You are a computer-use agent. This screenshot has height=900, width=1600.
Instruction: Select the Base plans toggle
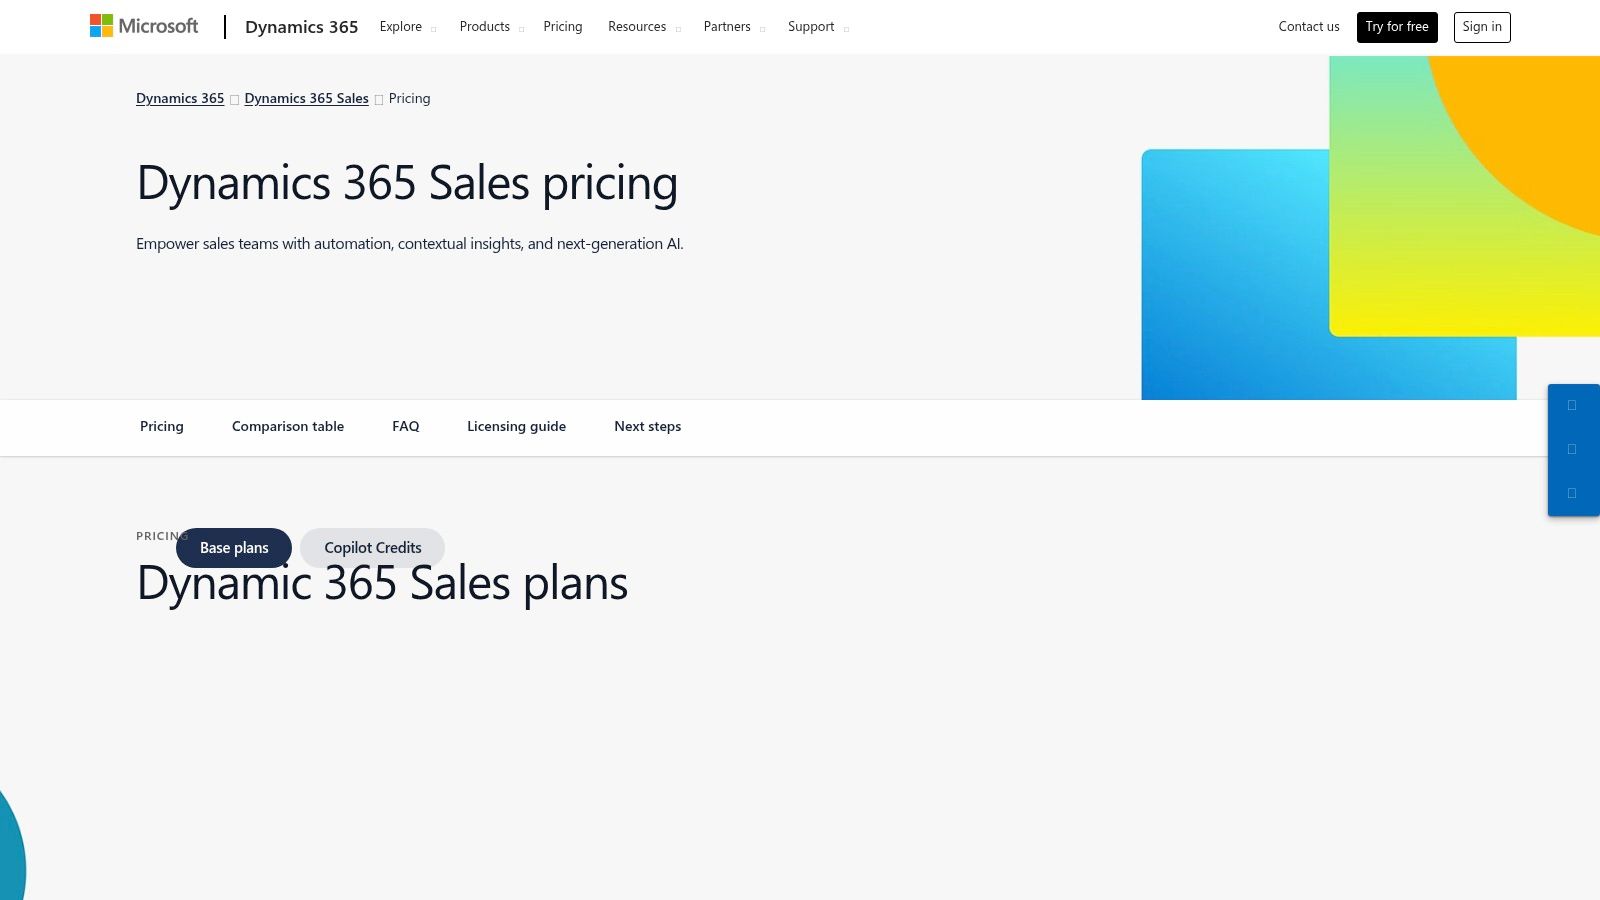tap(233, 547)
